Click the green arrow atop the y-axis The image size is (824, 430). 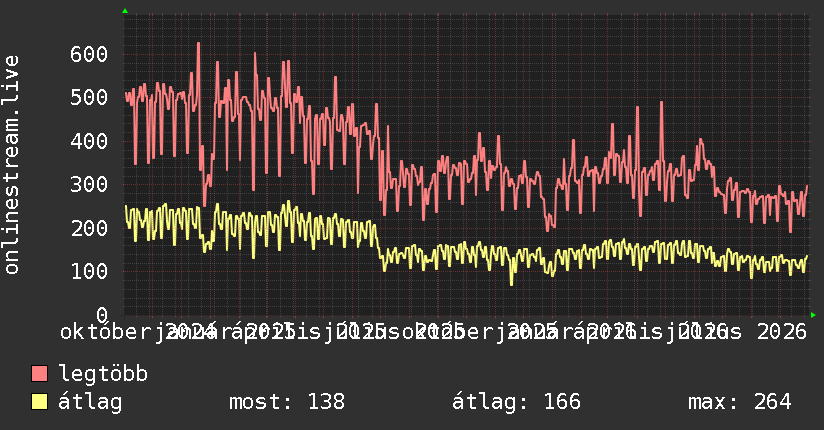[x=125, y=11]
